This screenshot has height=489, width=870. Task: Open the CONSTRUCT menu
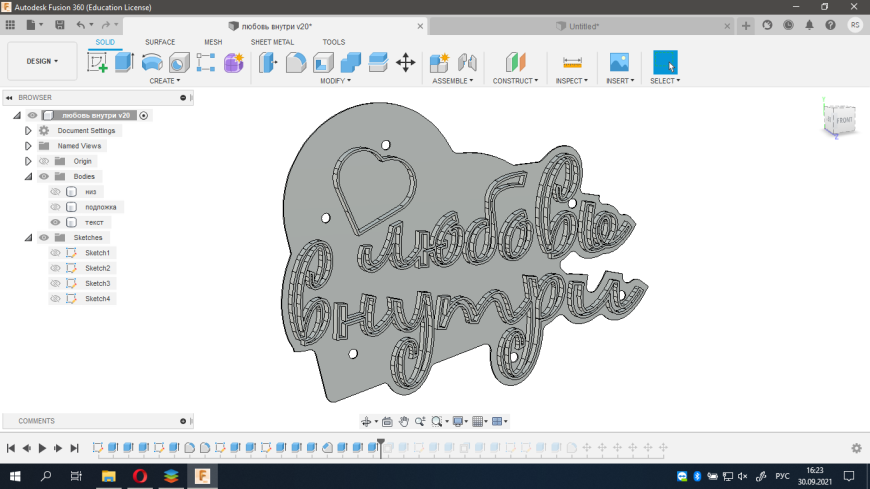coord(514,81)
